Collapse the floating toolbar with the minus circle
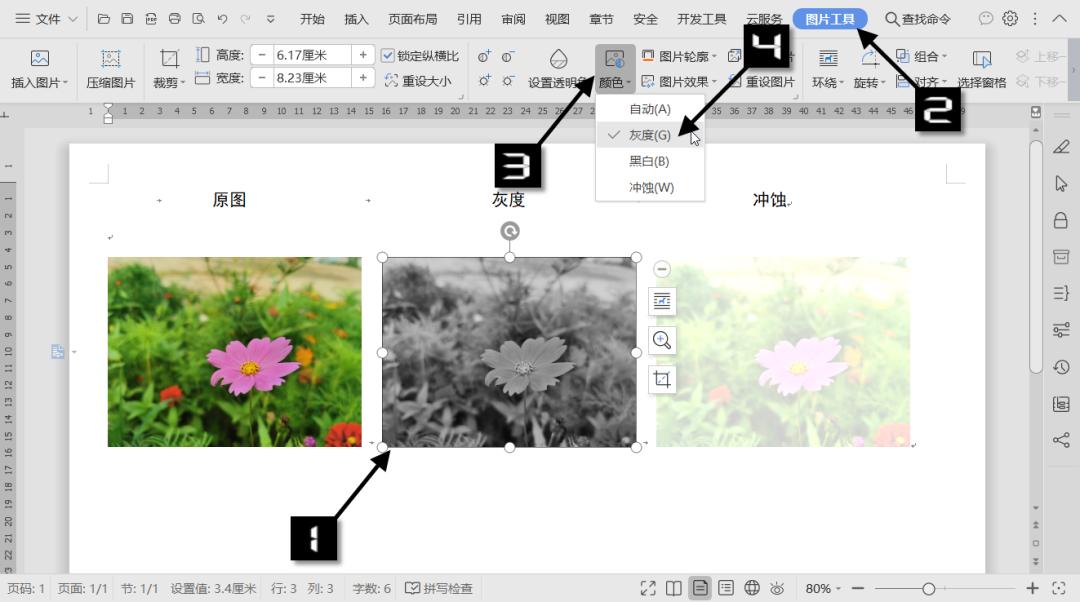 pyautogui.click(x=661, y=268)
